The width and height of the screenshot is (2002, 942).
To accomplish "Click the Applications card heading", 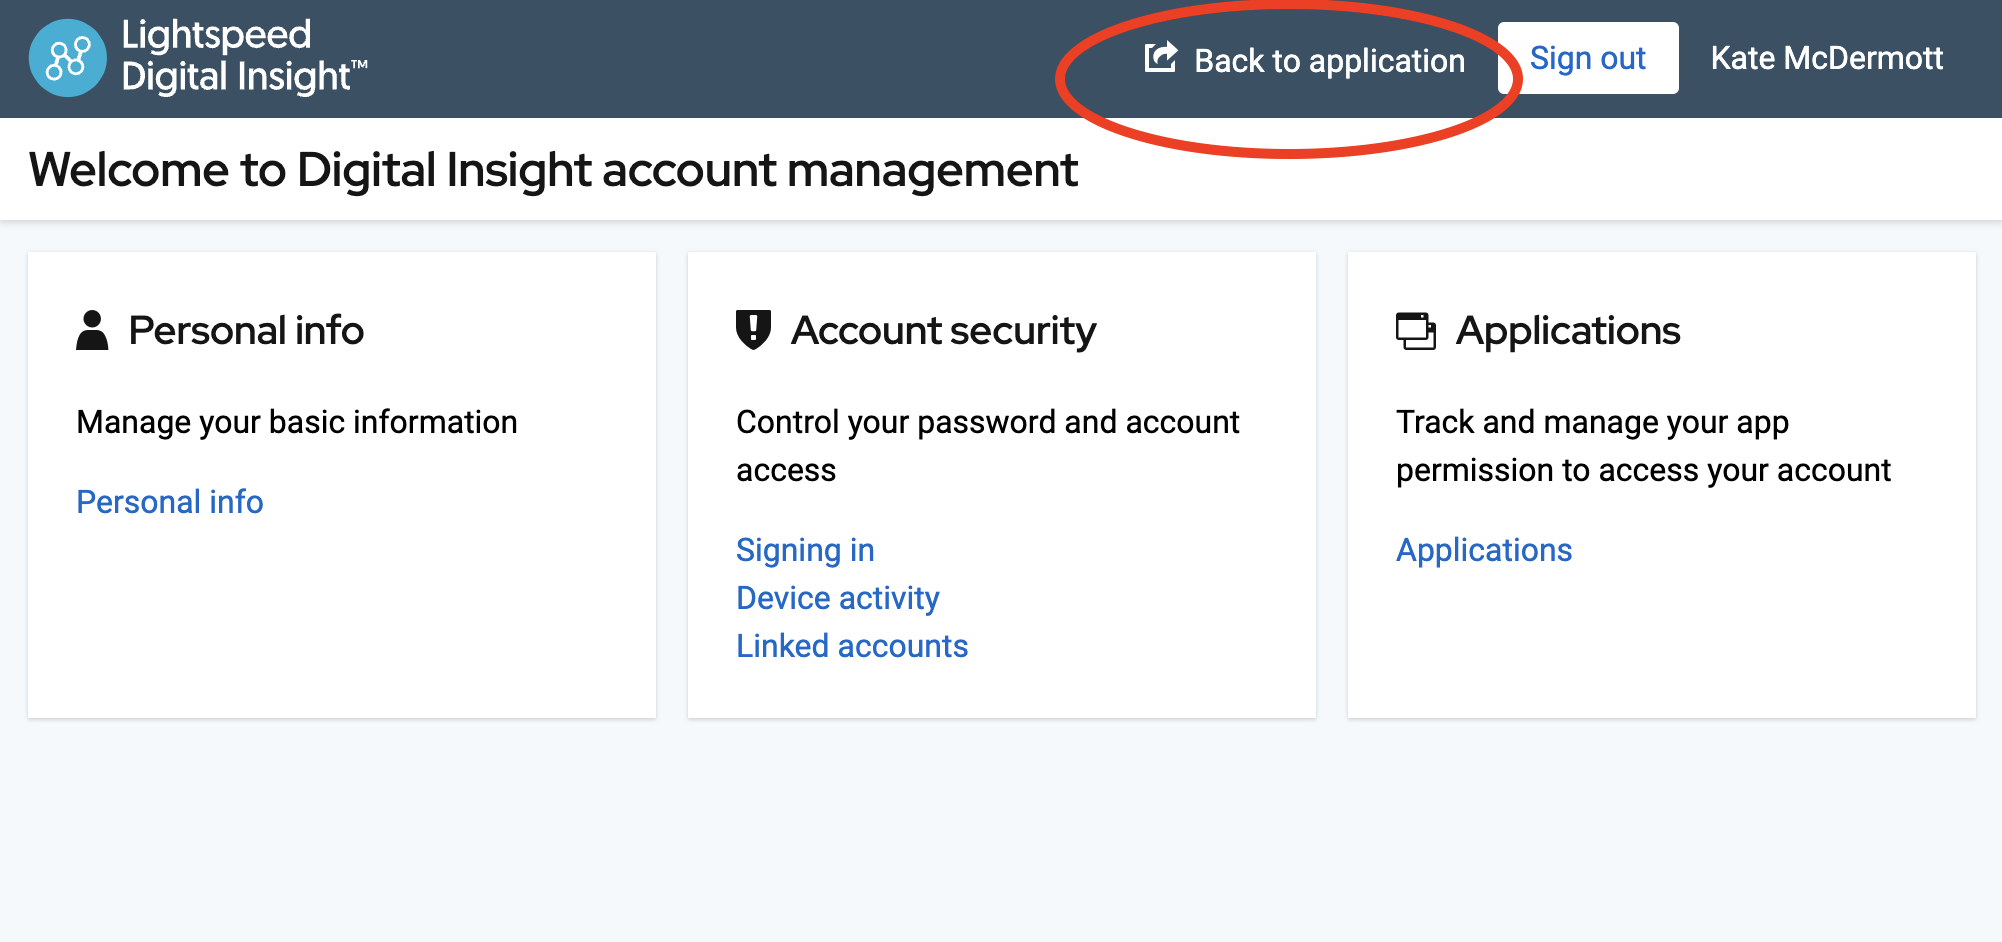I will pyautogui.click(x=1569, y=330).
